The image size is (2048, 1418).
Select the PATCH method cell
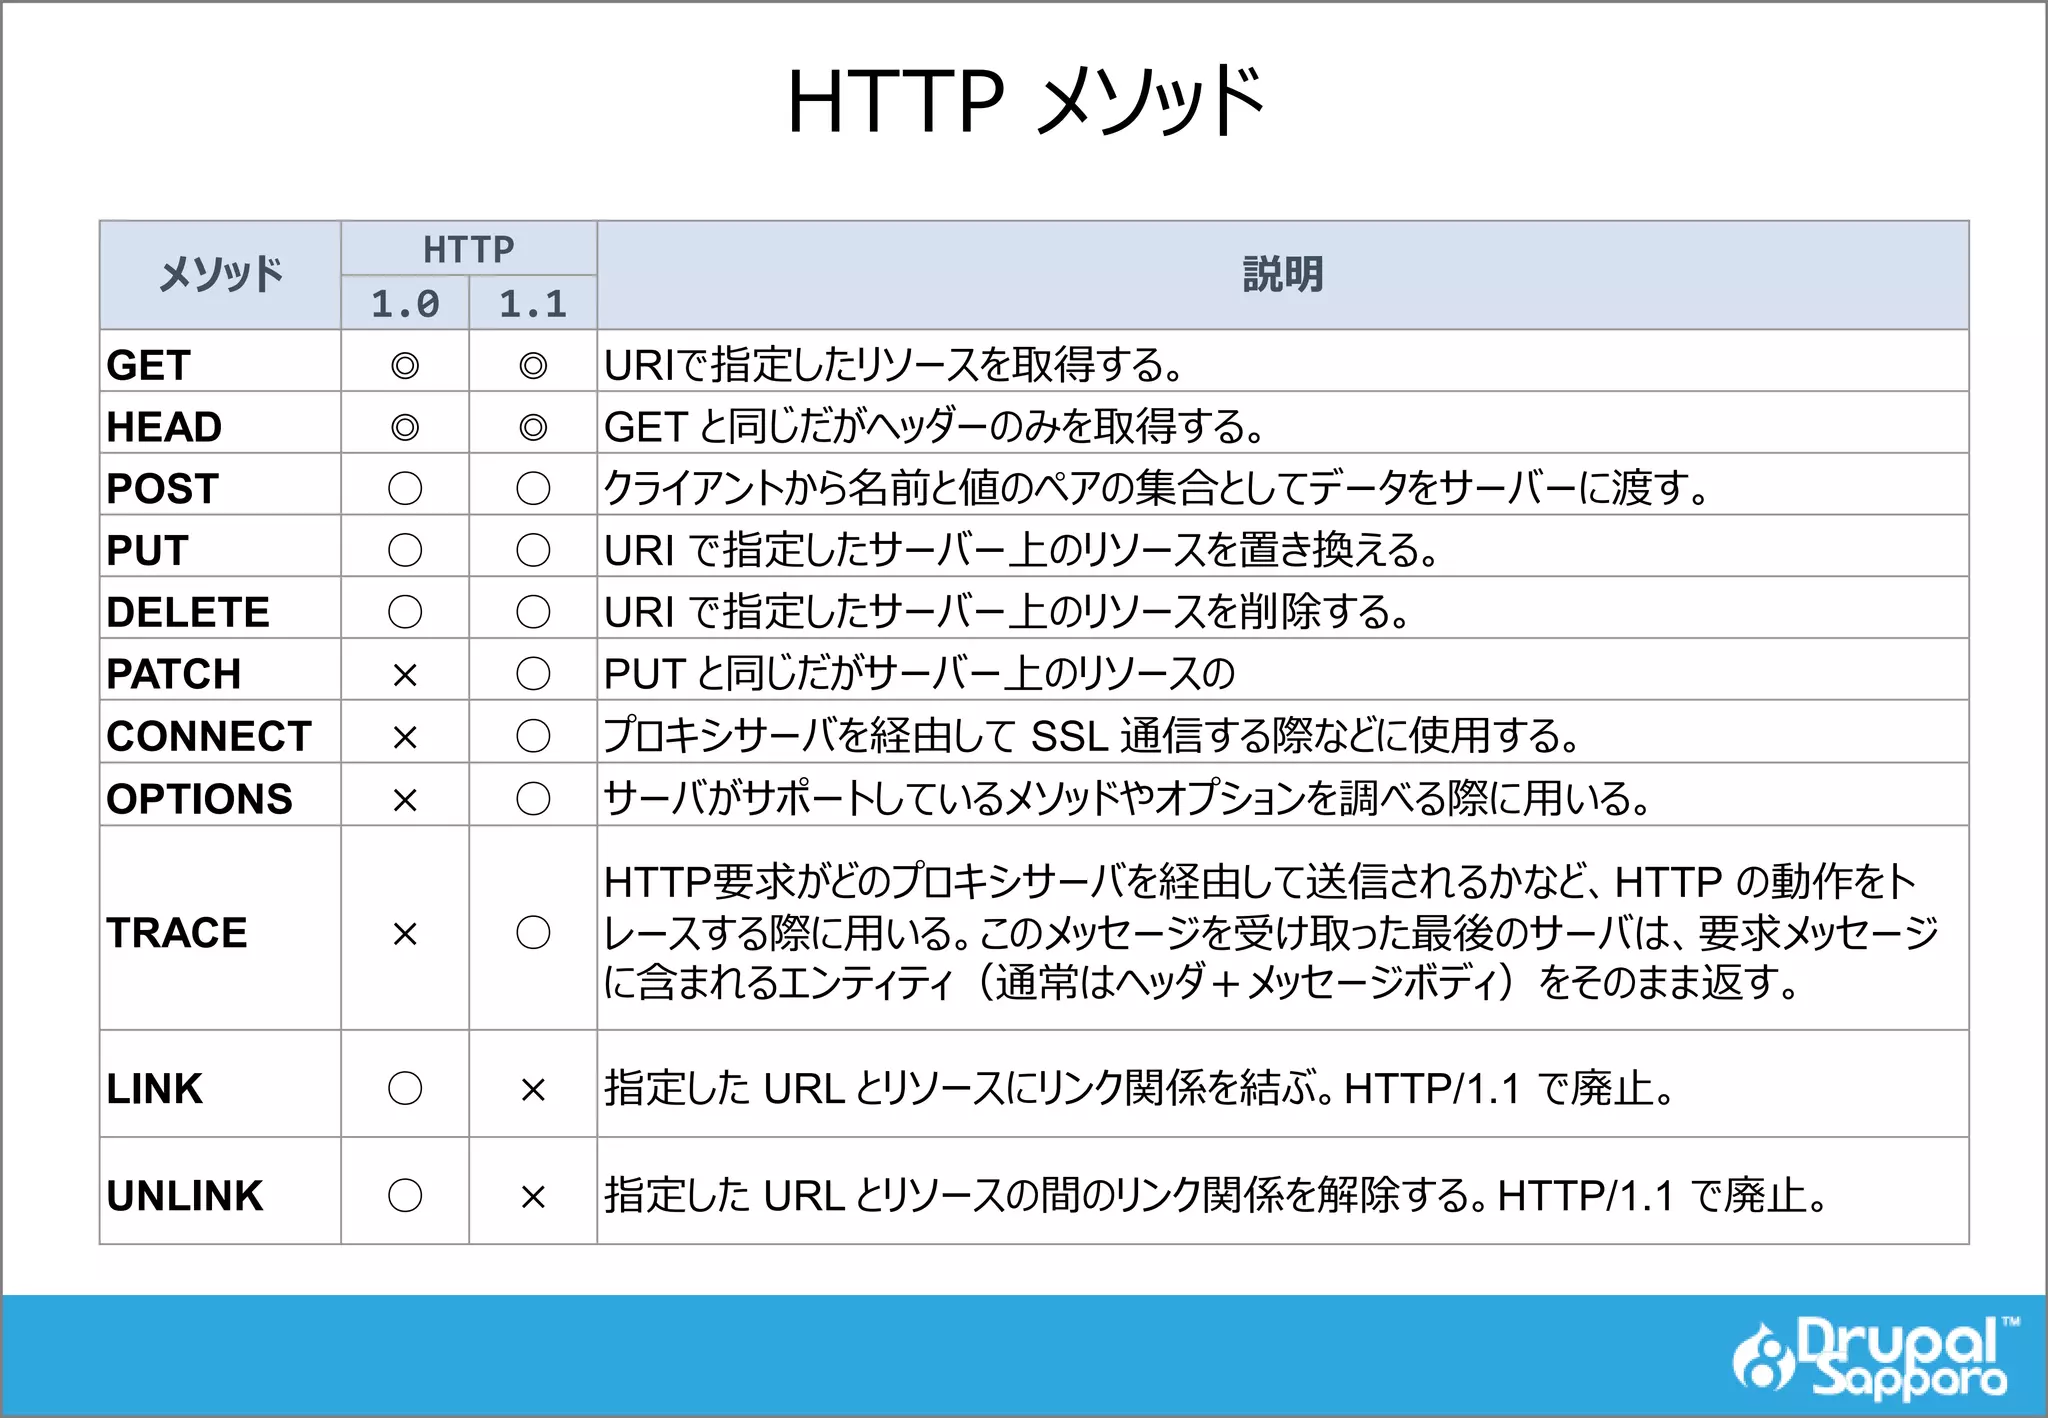coord(220,671)
